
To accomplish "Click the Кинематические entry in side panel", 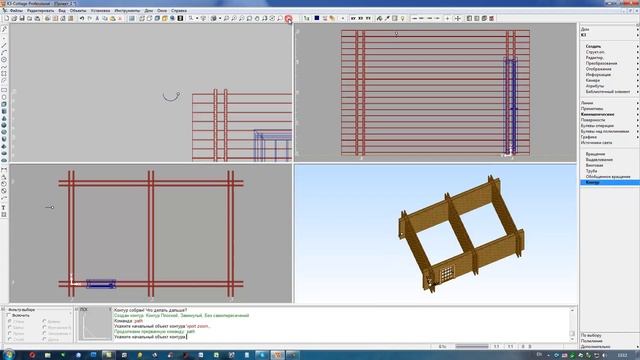I will coord(597,114).
